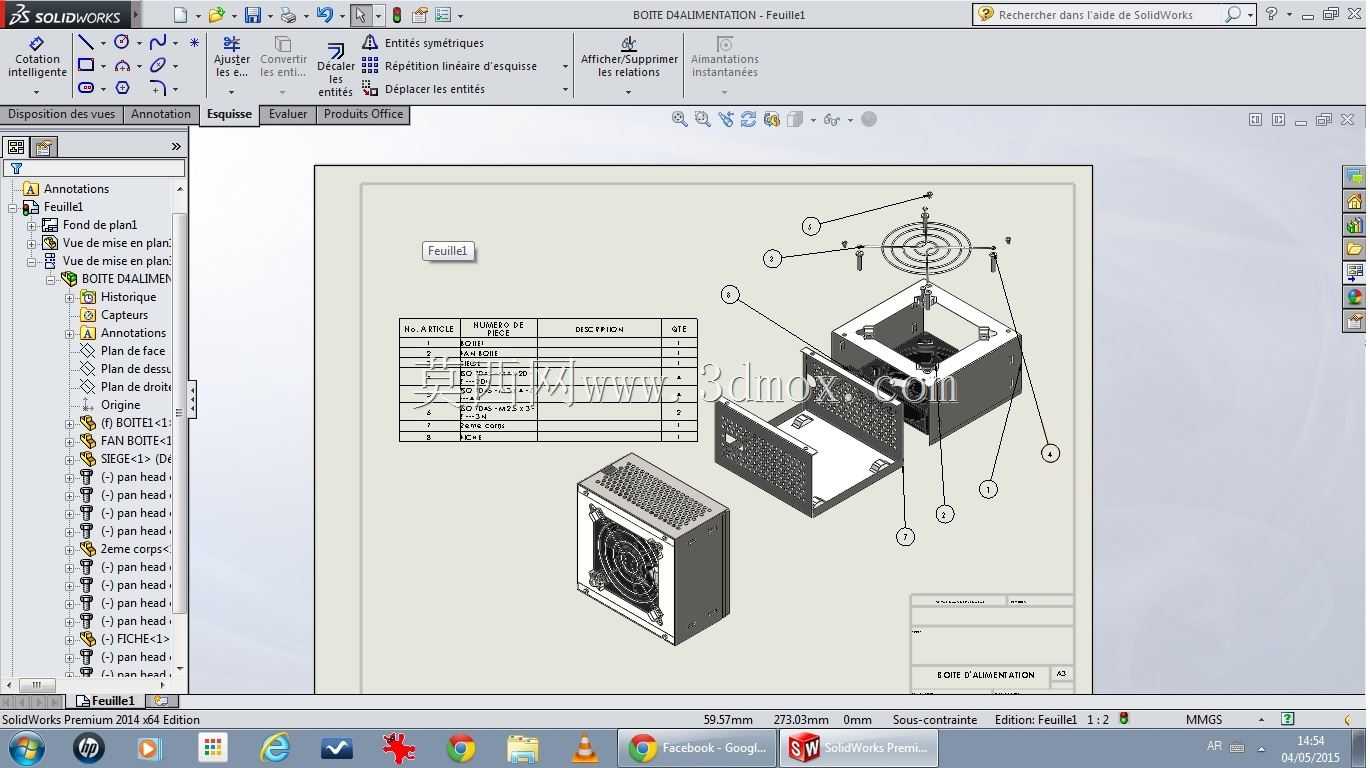The image size is (1370, 768).
Task: Switch to the Produits Office tab
Action: tap(363, 114)
